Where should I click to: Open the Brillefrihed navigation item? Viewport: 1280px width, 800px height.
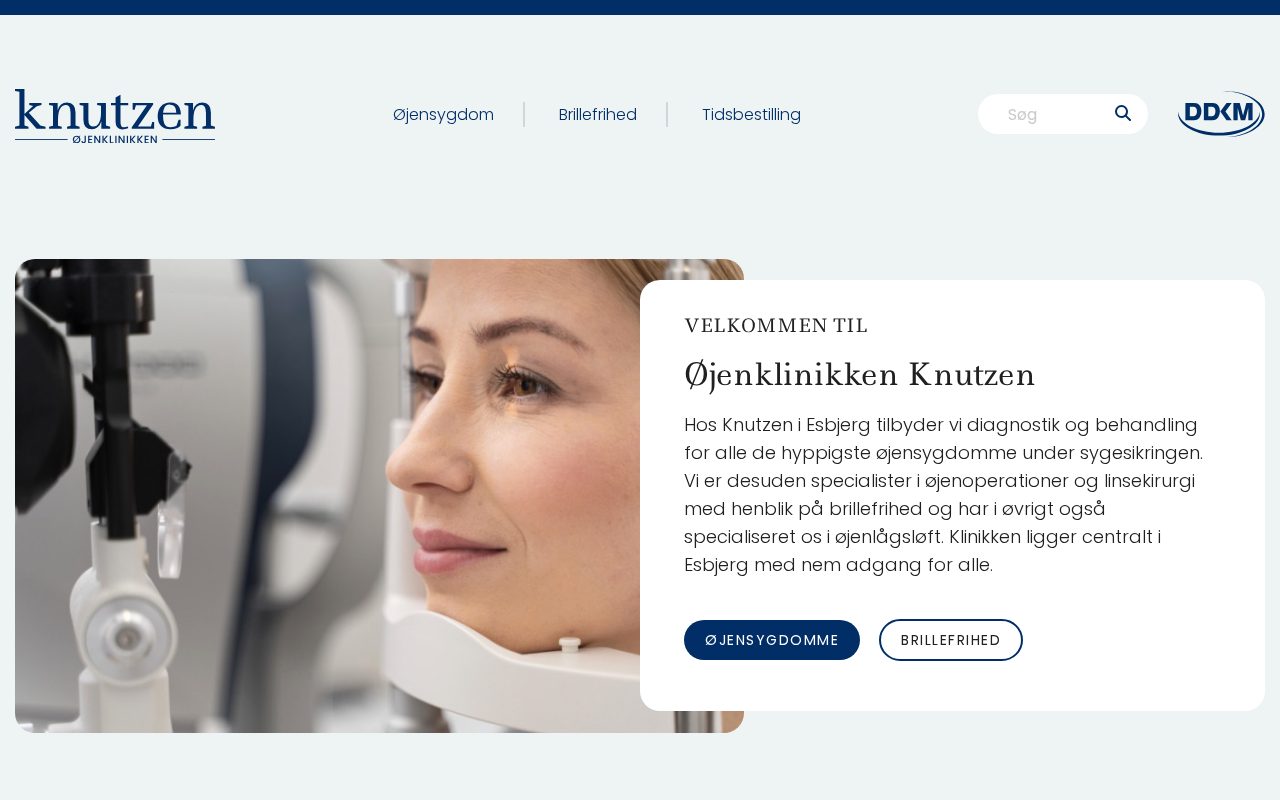[x=598, y=114]
